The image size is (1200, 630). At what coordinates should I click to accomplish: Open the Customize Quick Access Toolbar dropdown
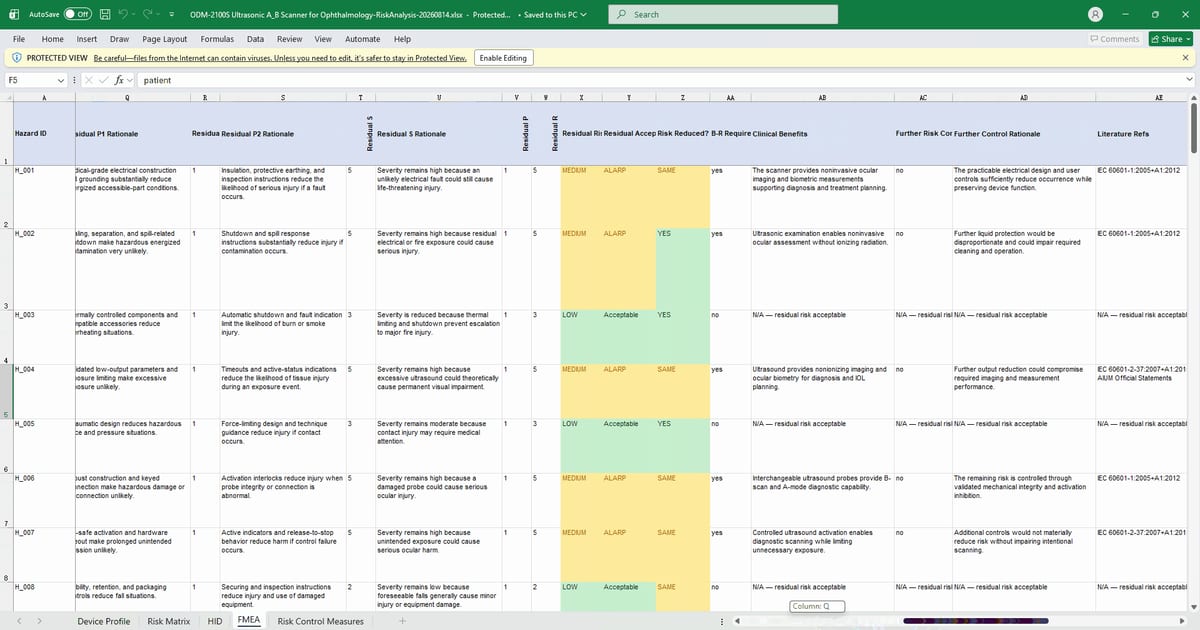[174, 14]
